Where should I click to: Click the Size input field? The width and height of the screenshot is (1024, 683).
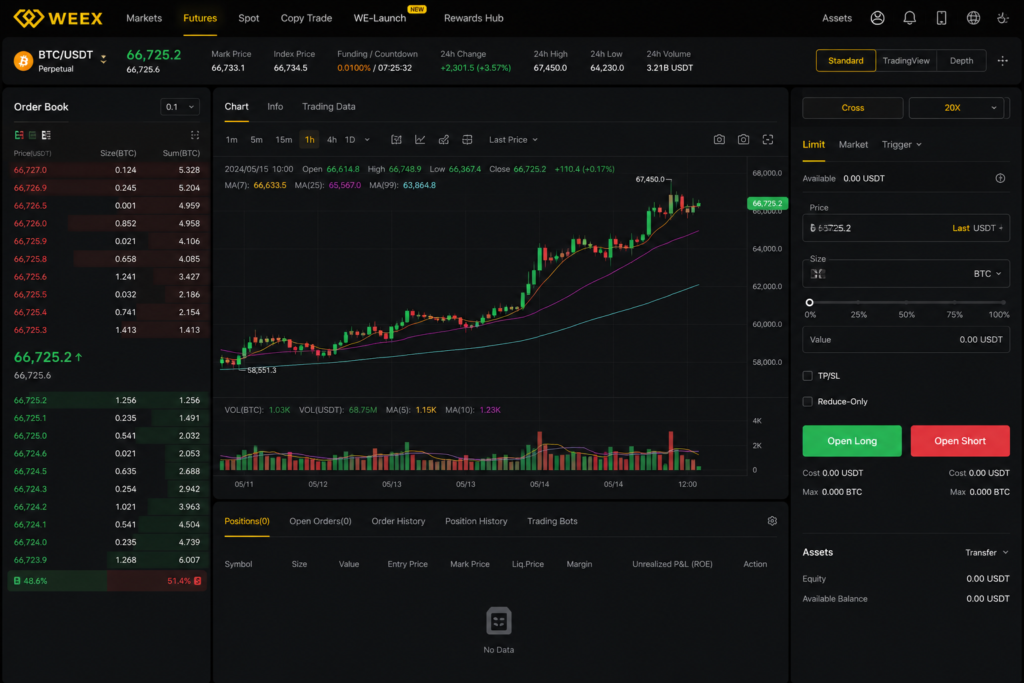click(906, 274)
